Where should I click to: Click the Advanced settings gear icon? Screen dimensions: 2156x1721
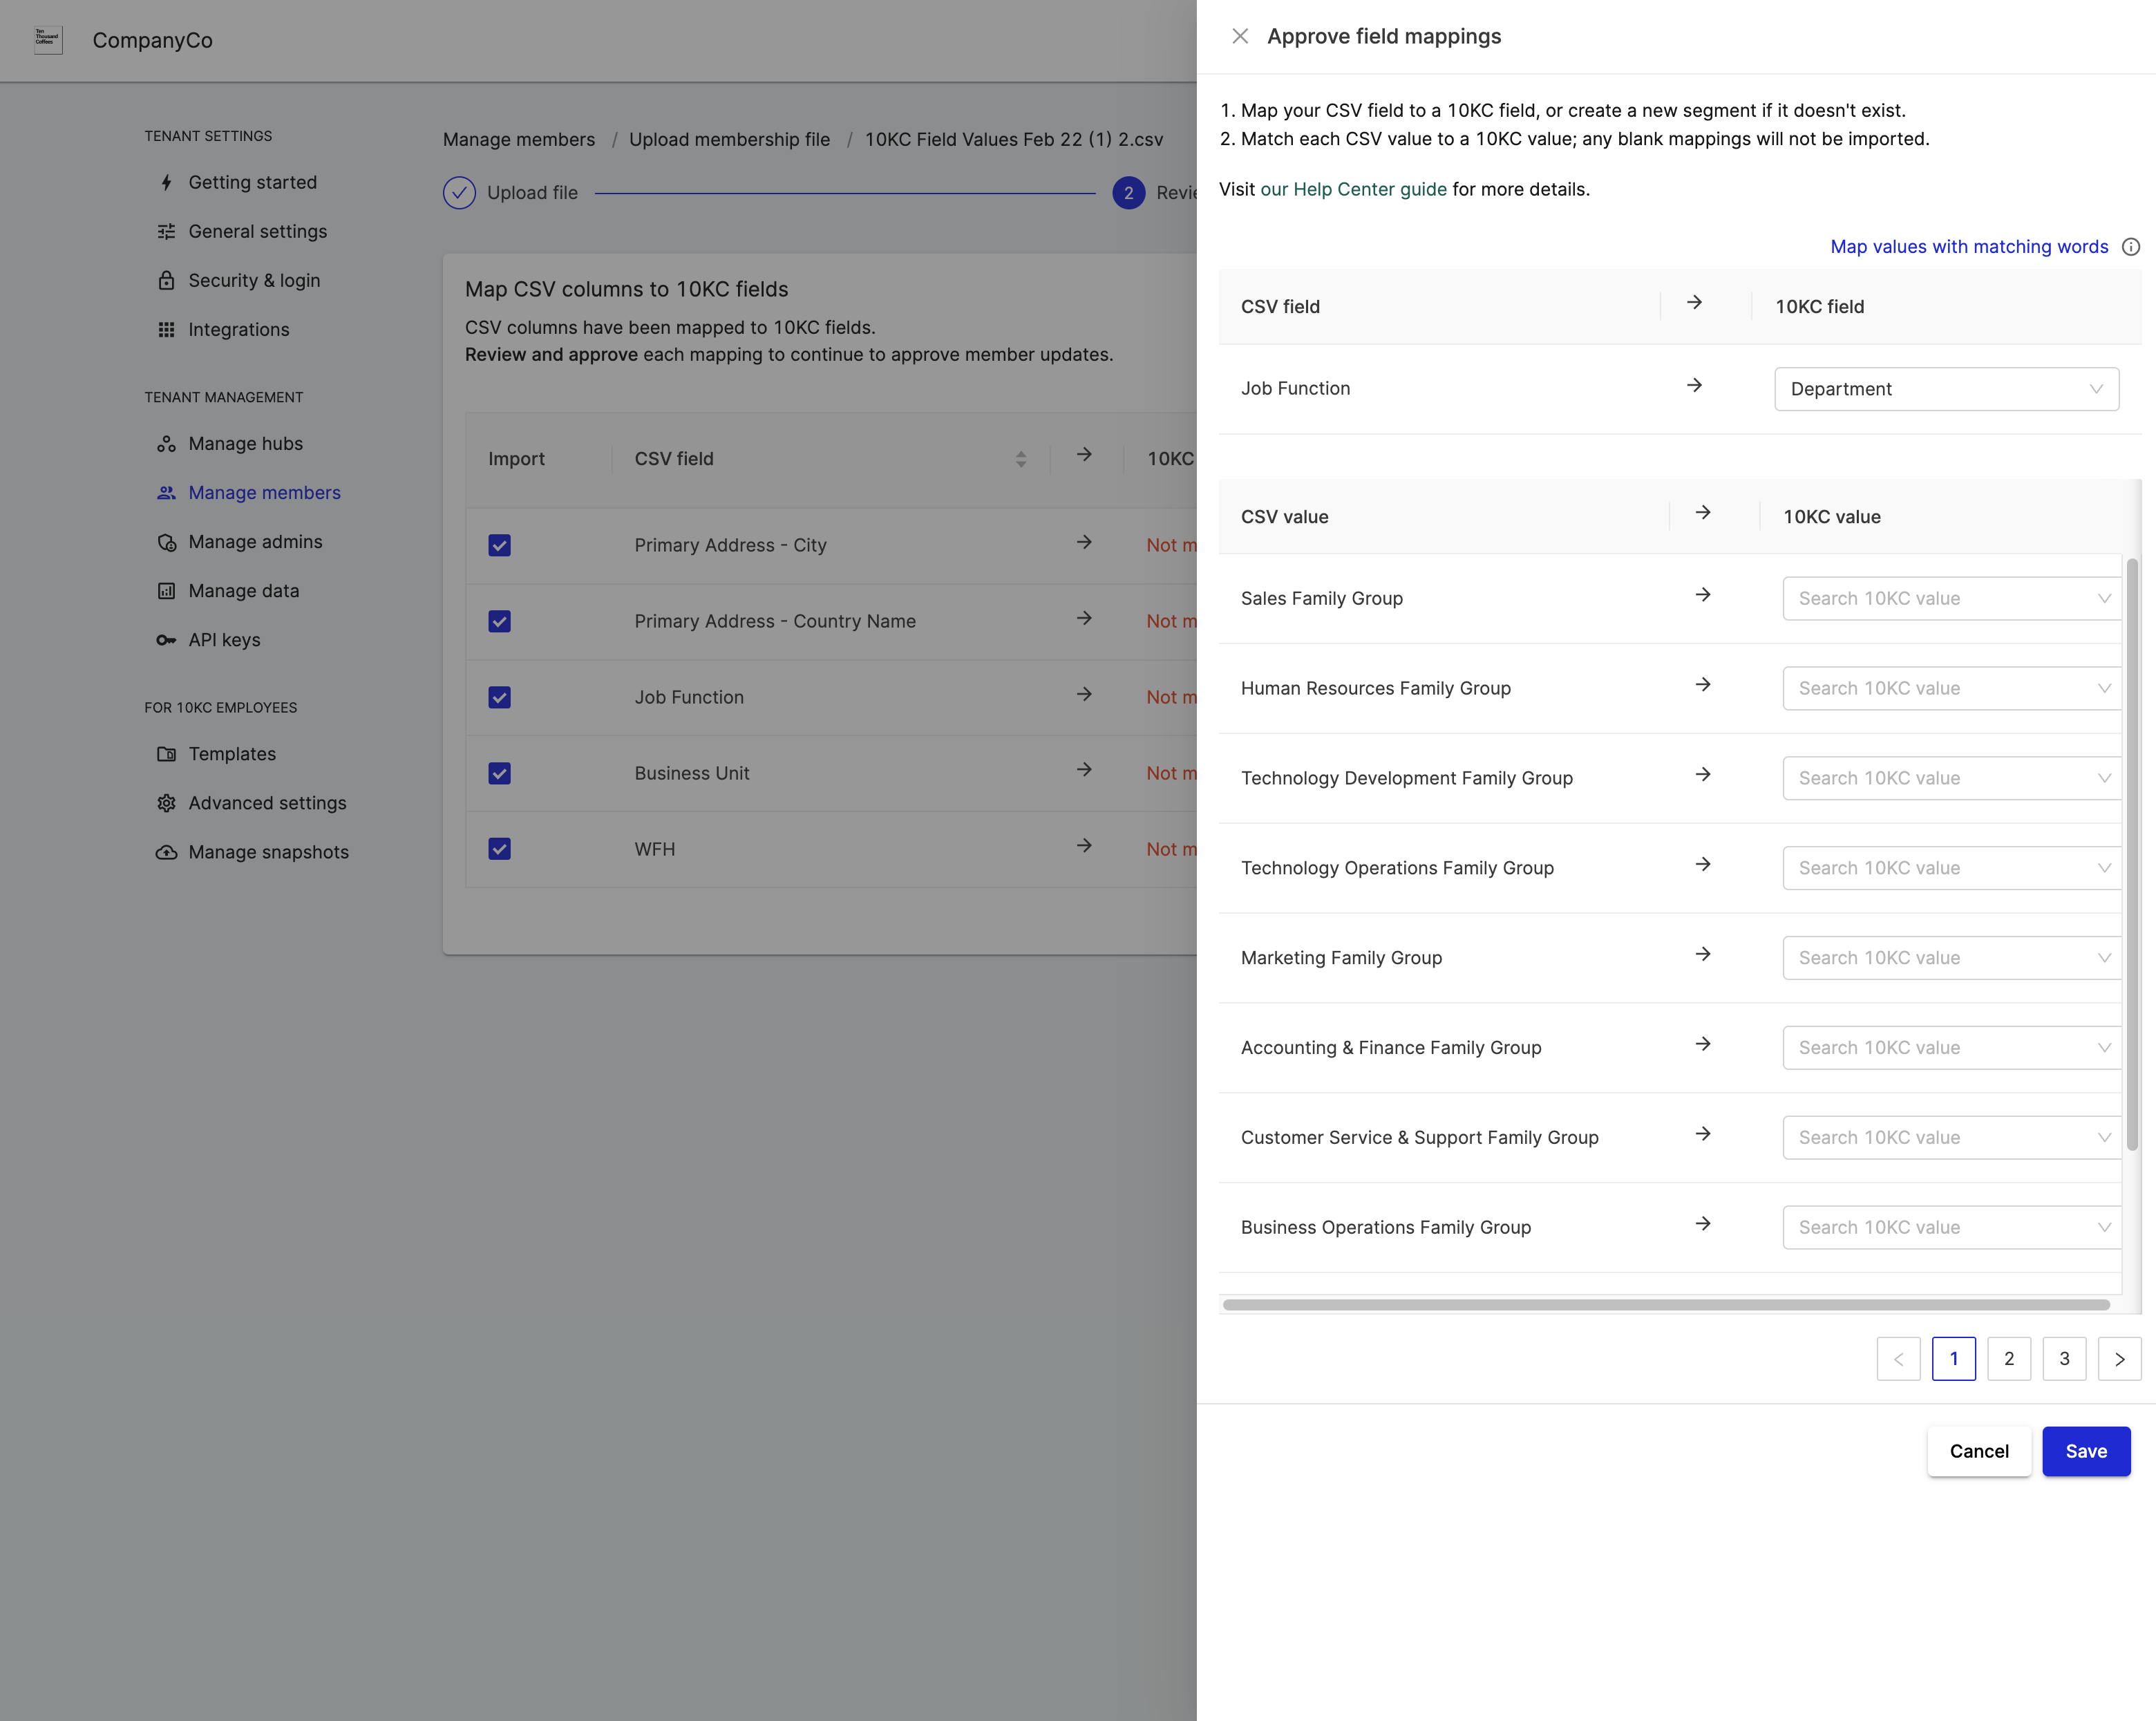tap(166, 802)
